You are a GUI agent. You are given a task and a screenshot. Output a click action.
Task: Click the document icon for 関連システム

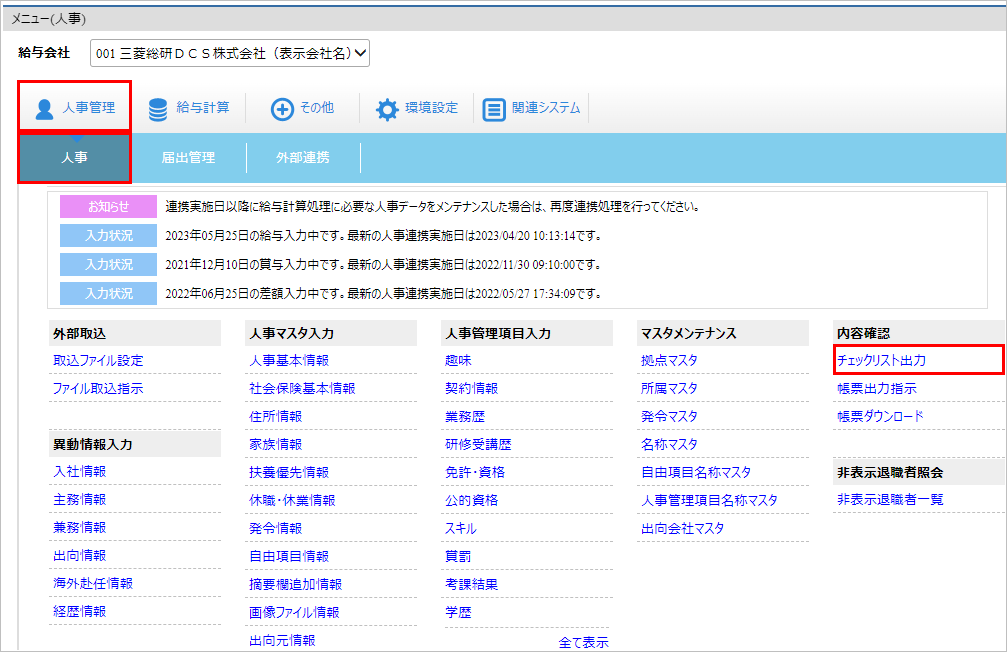tap(494, 109)
